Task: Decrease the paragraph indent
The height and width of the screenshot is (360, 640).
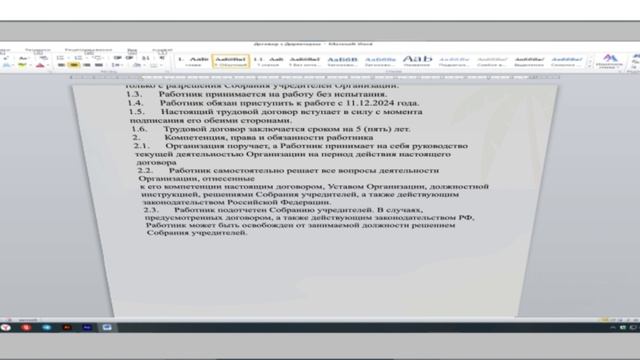Action: coord(117,58)
